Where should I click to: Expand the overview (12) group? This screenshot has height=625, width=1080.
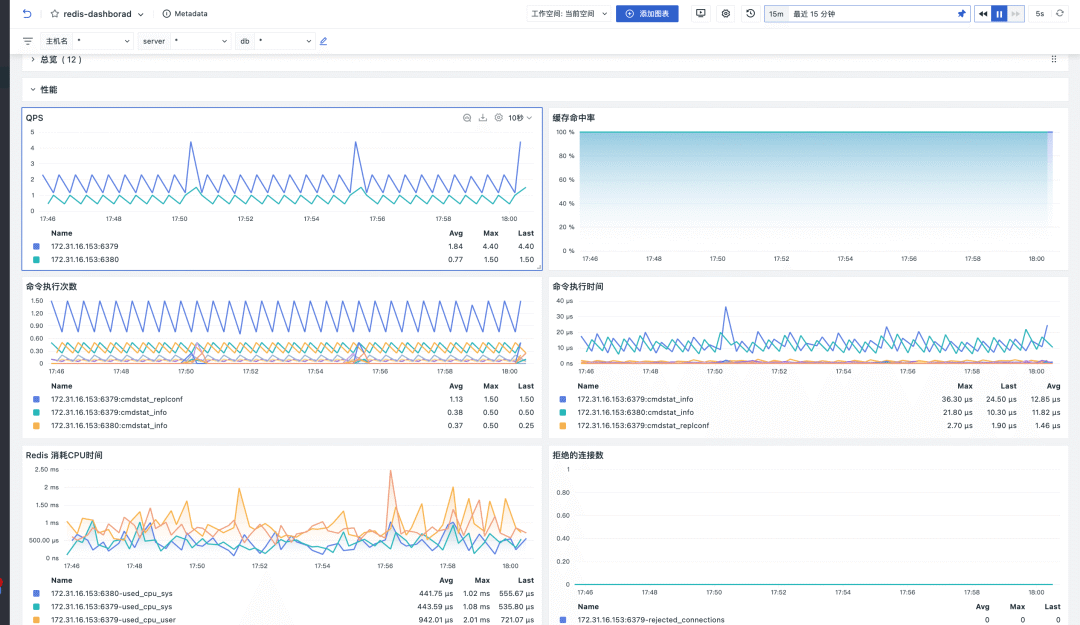(32, 59)
